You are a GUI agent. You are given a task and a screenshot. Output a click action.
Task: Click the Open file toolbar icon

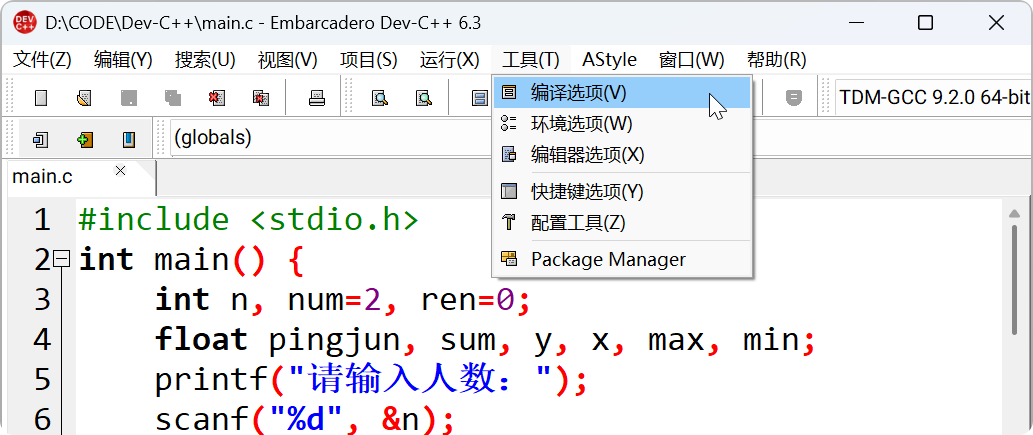click(84, 98)
